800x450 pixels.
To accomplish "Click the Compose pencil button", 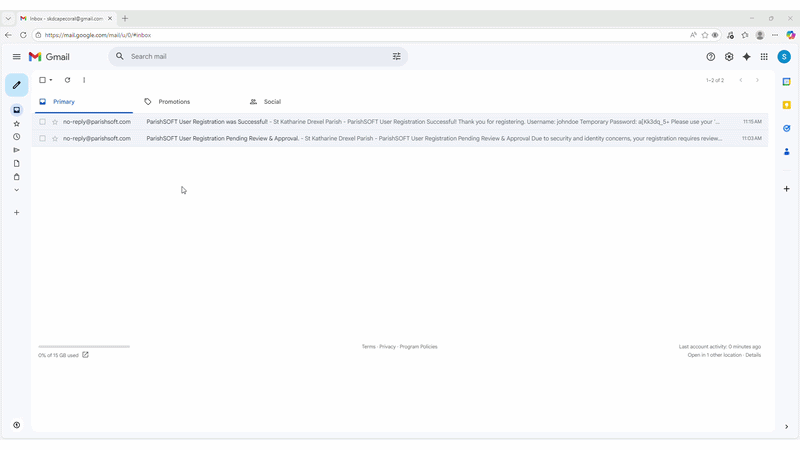I will pyautogui.click(x=17, y=85).
